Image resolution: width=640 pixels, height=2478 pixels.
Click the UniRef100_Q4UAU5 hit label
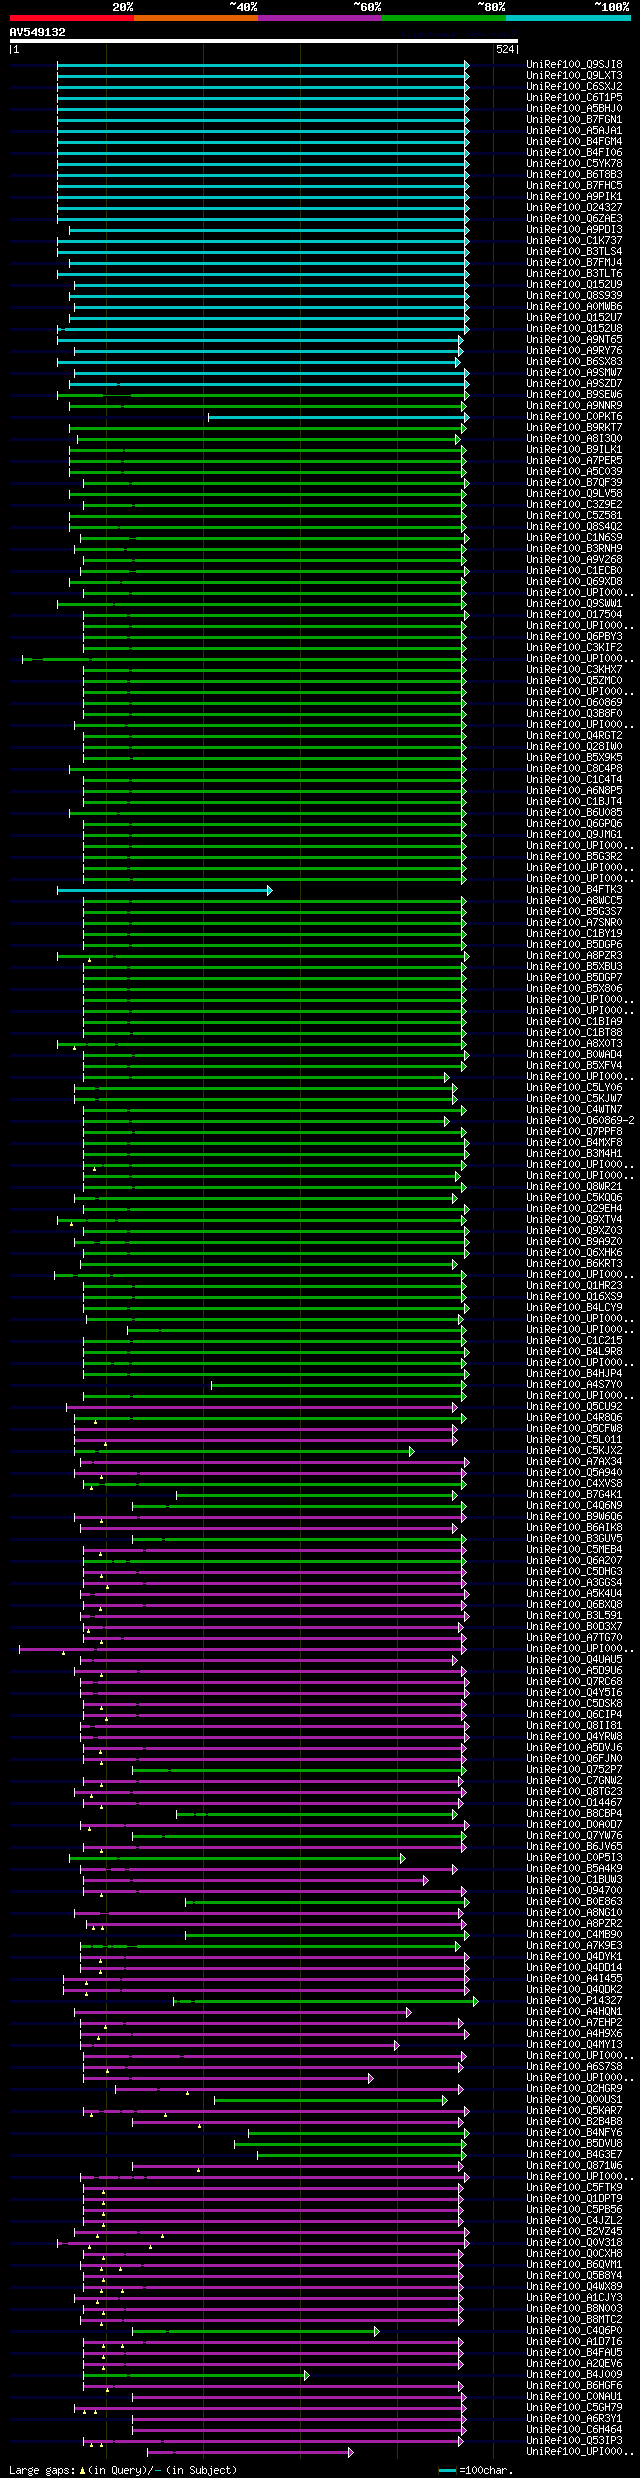[574, 1660]
